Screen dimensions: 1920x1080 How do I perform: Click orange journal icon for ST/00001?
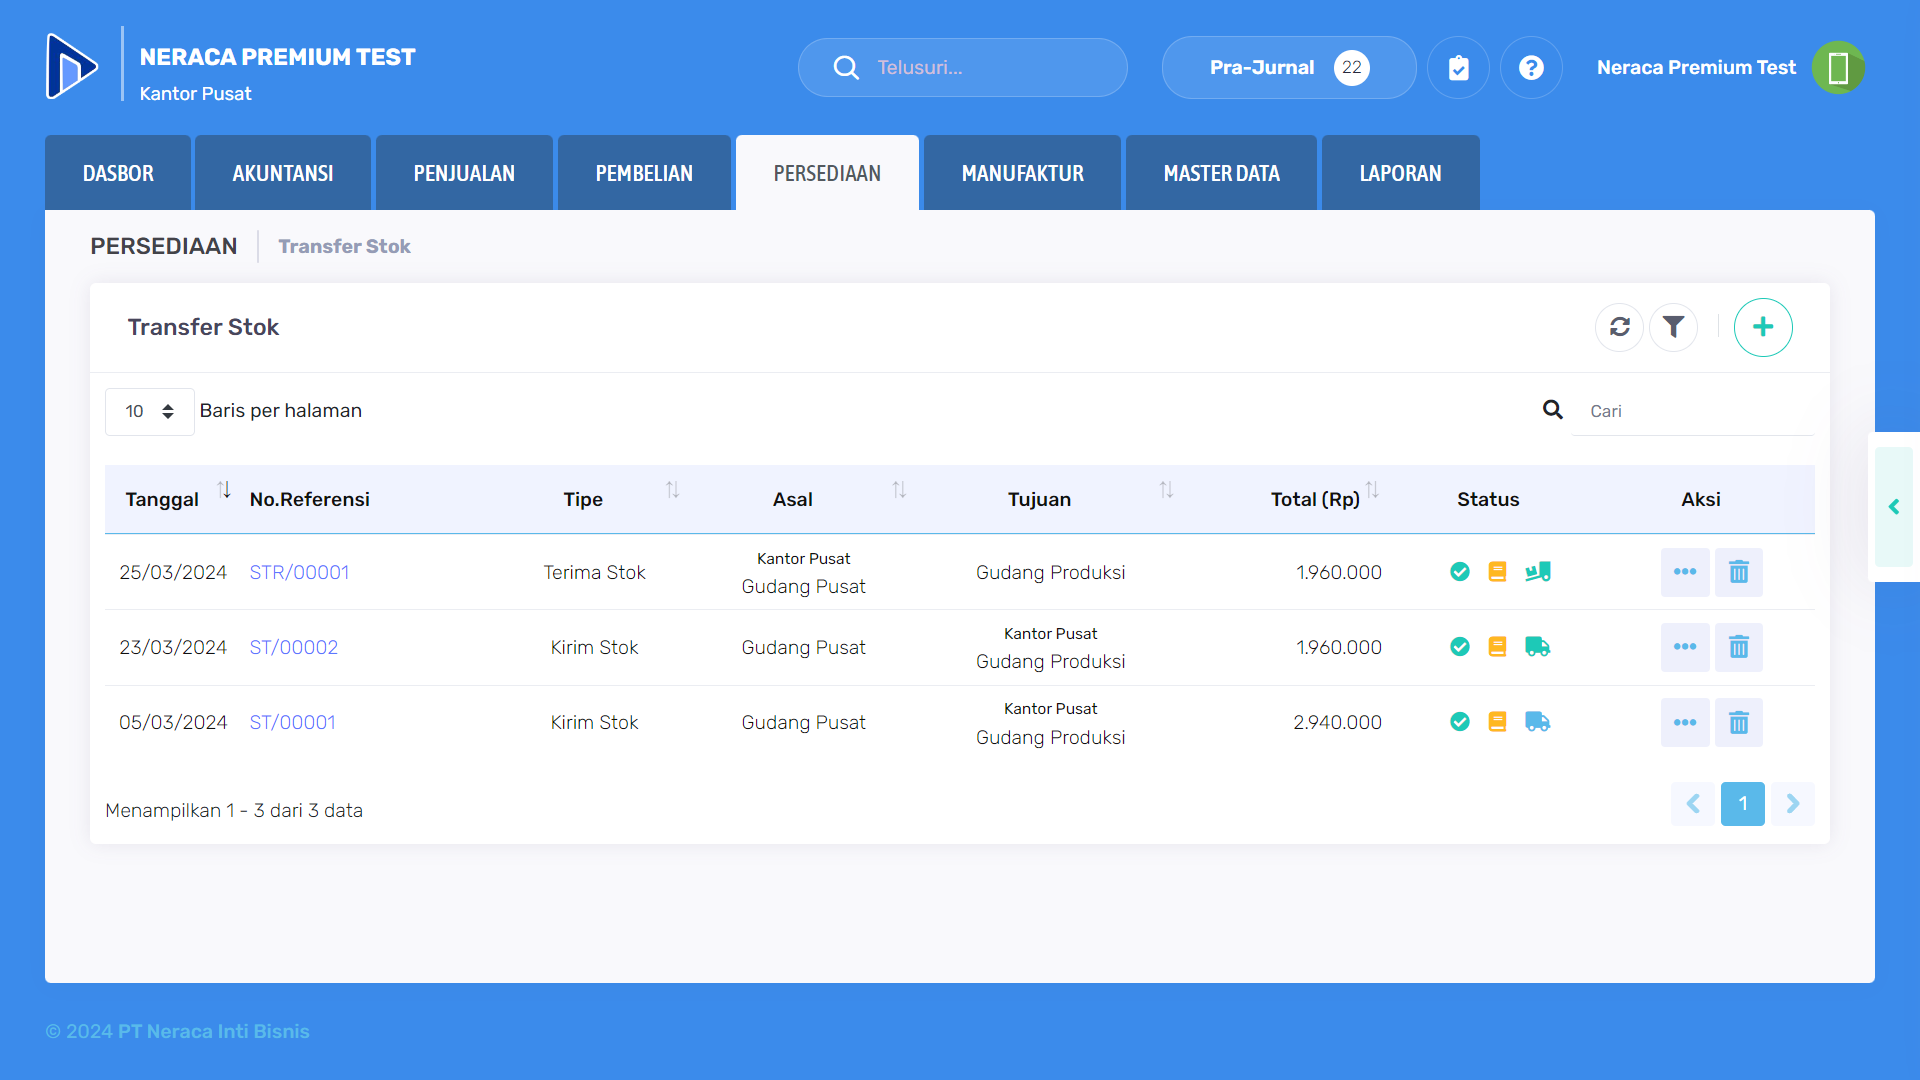click(x=1497, y=722)
